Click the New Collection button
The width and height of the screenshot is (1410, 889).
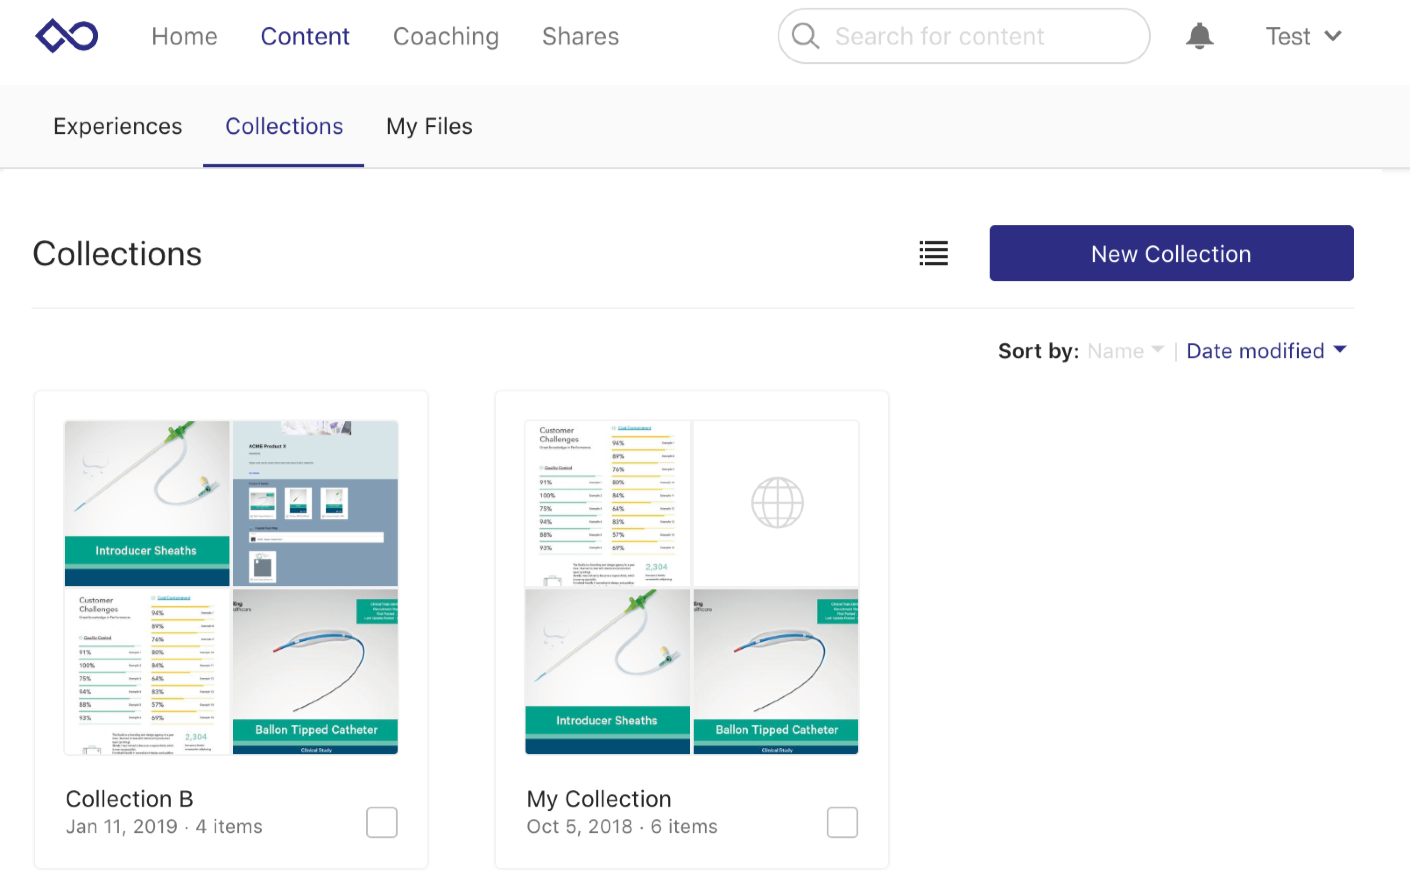[1170, 253]
